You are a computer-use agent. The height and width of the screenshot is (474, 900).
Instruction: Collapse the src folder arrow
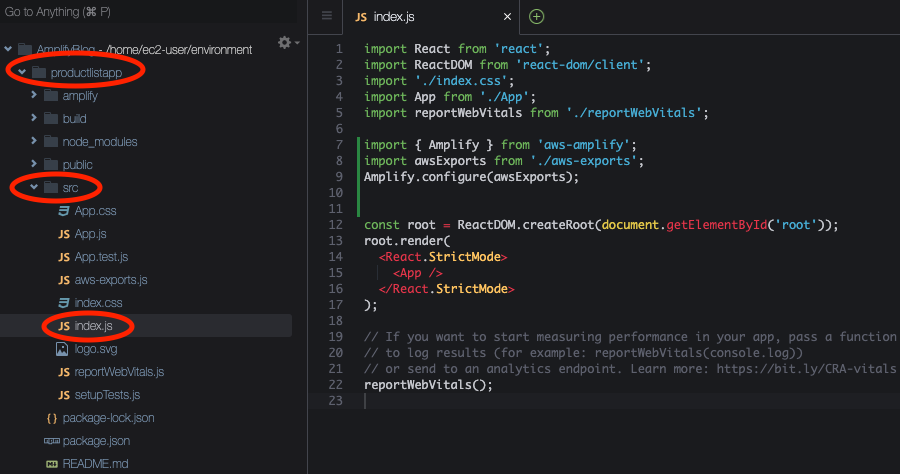34,187
